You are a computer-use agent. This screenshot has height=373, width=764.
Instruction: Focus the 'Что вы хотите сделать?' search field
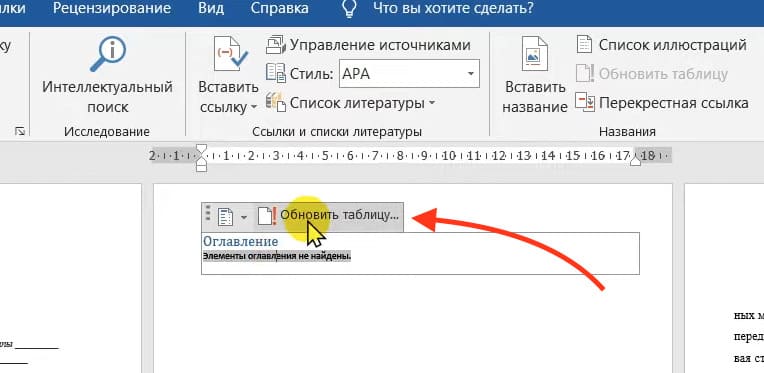(453, 8)
